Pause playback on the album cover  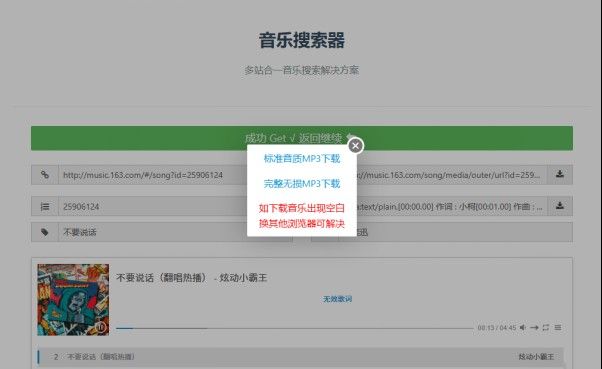(x=100, y=327)
